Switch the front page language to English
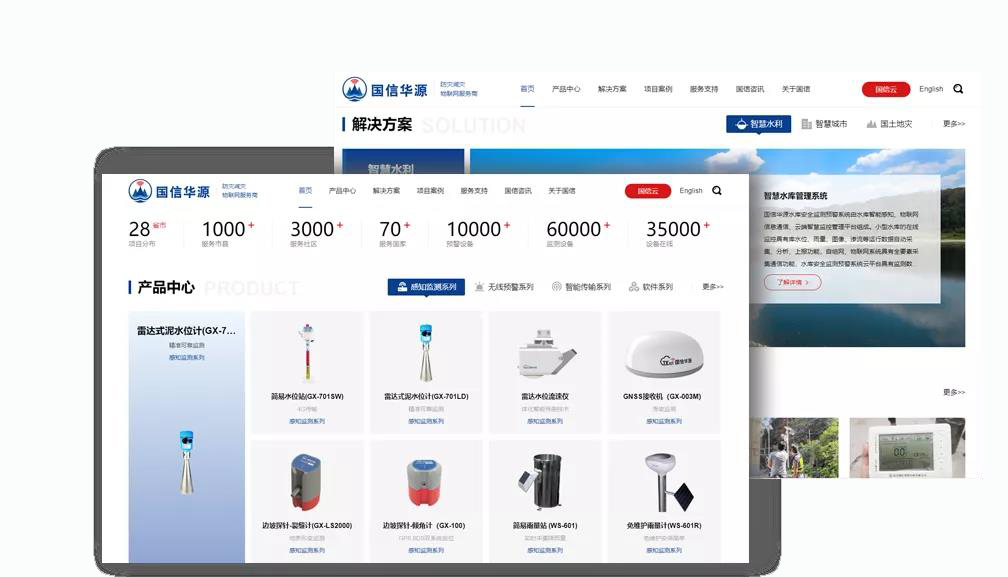Screen dimensions: 1008x577 [691, 191]
